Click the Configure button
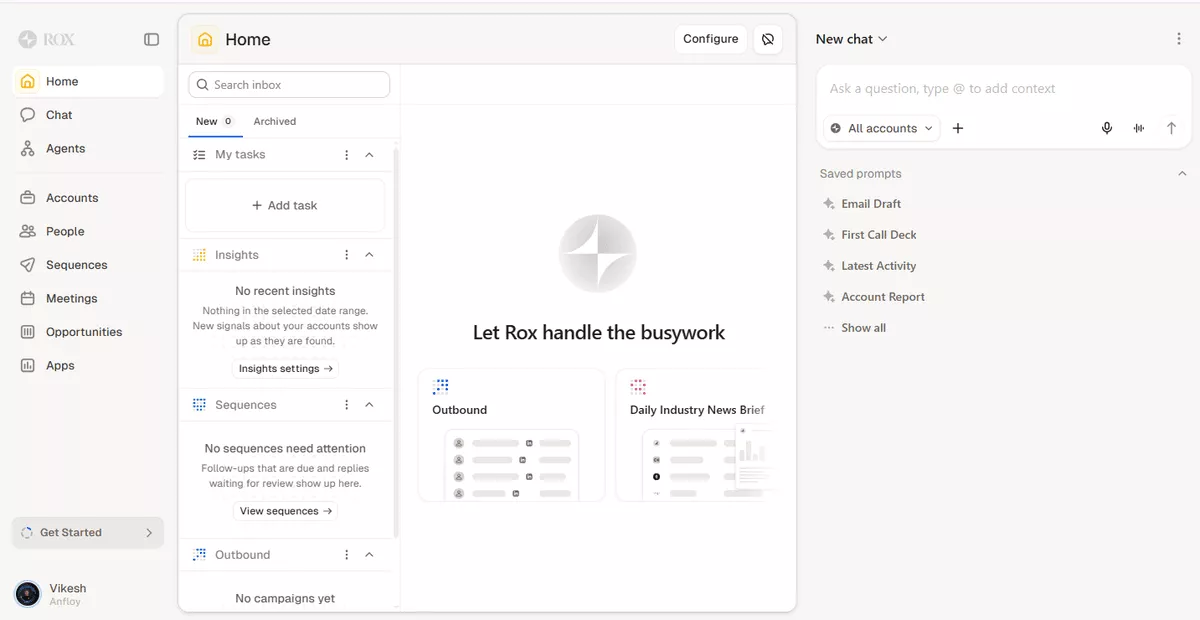 [x=711, y=39]
